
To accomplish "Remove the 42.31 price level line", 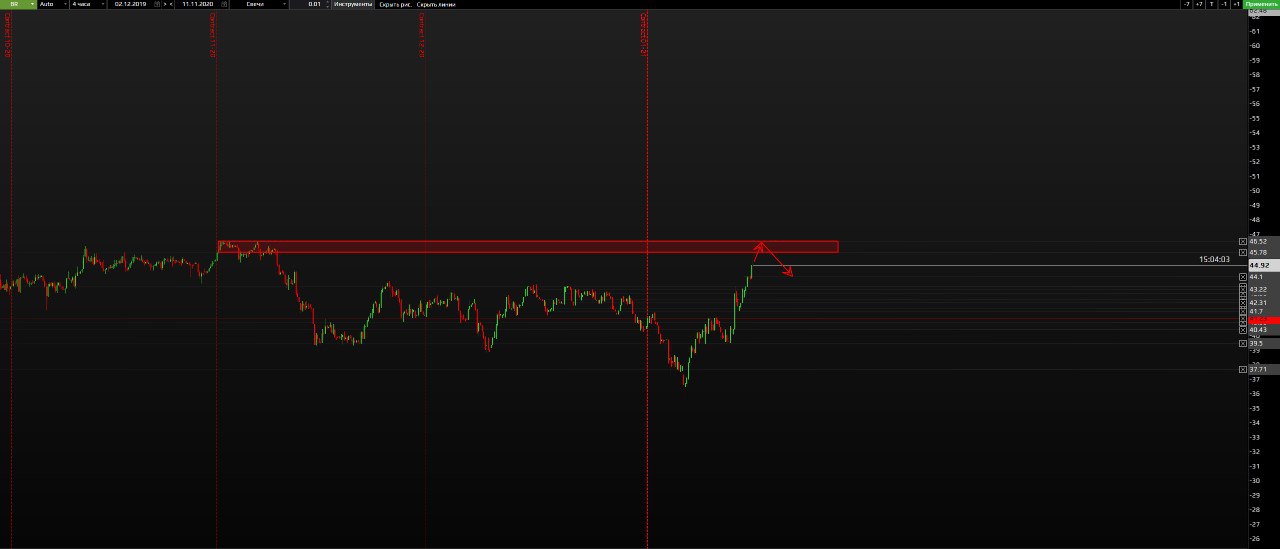I will pos(1243,303).
